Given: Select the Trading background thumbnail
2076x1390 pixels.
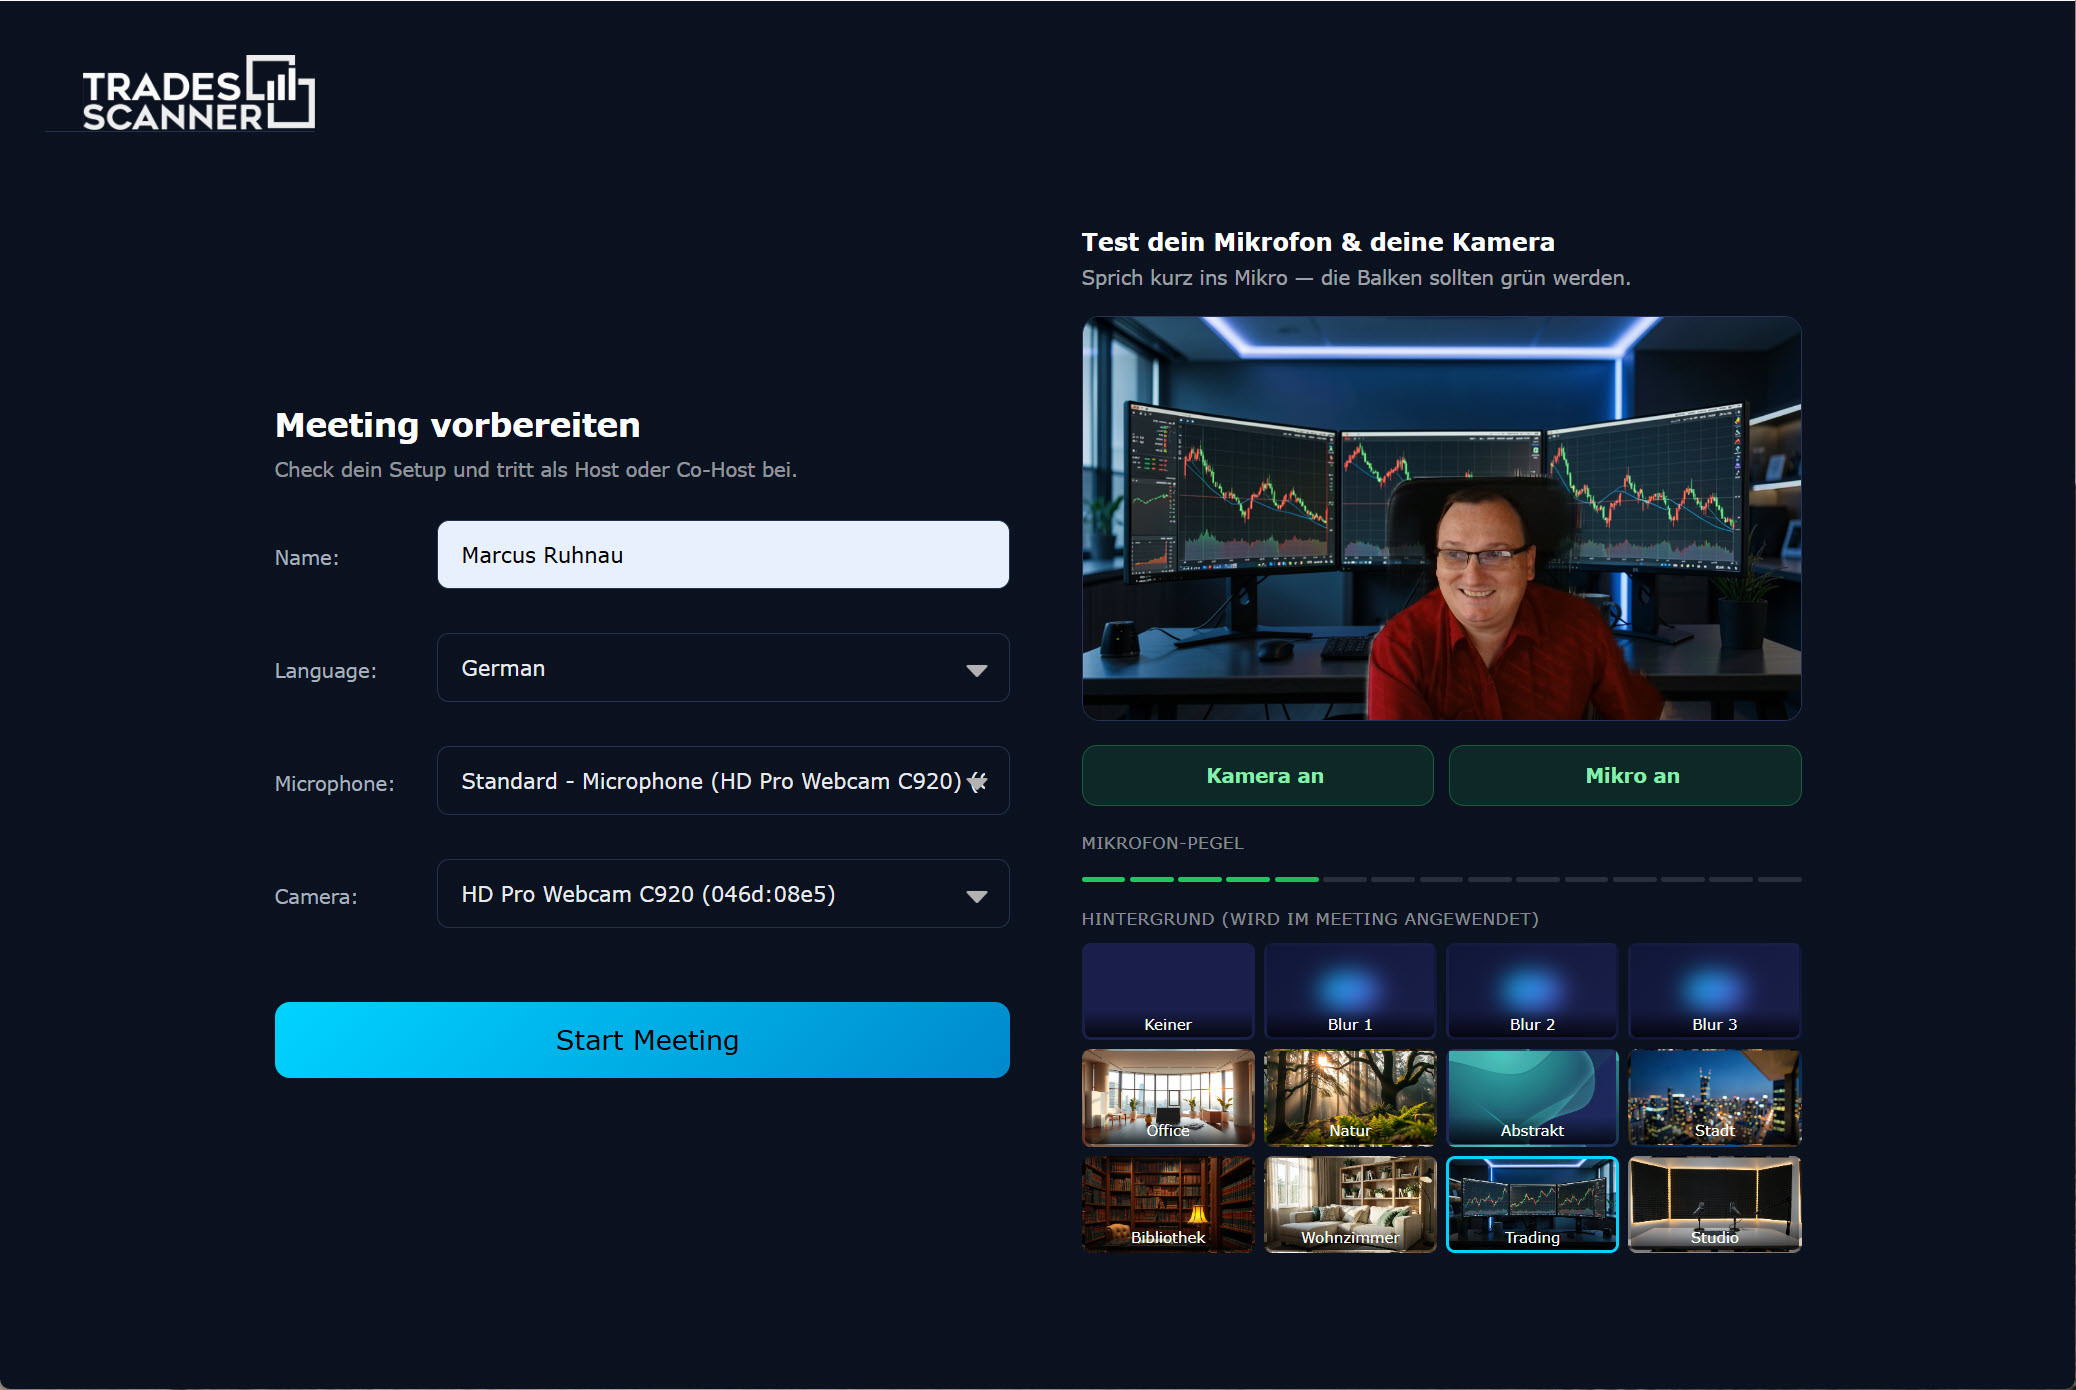Looking at the screenshot, I should click(1532, 1204).
